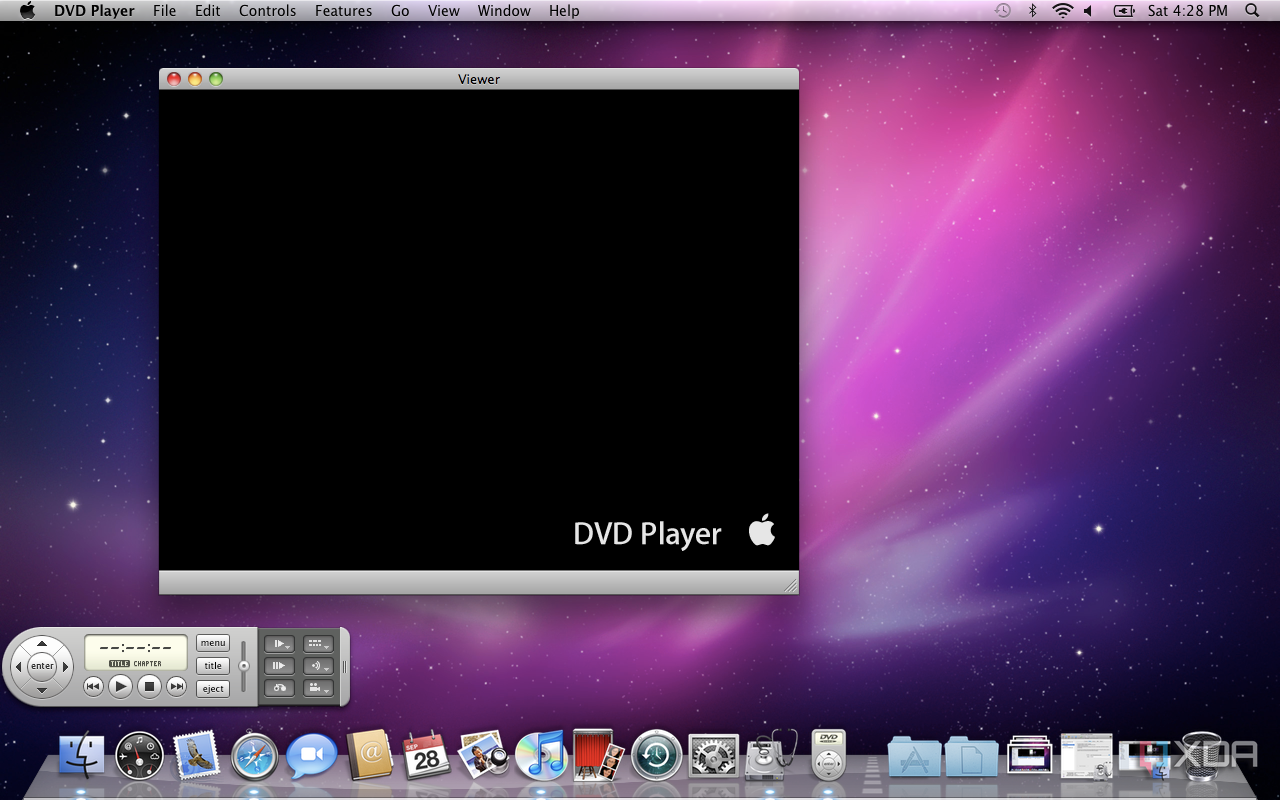Launch Mail from the Dock

(x=196, y=755)
